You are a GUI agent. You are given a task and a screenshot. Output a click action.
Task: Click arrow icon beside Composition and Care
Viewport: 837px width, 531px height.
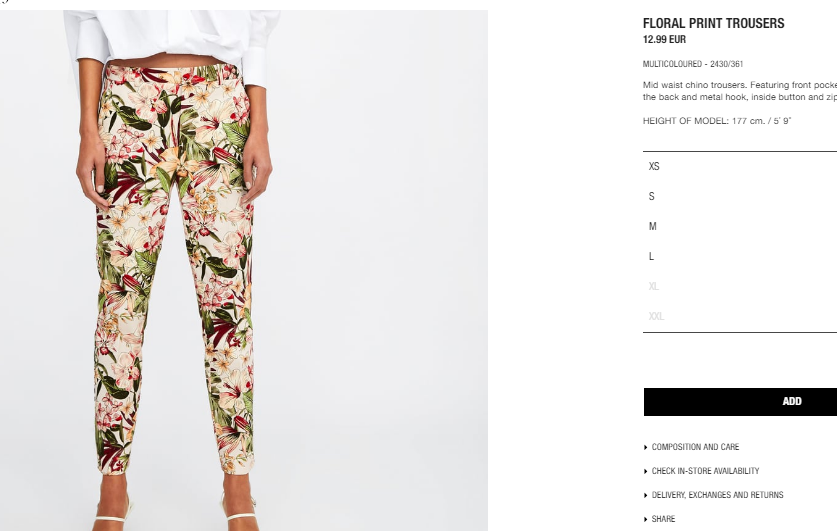[x=646, y=447]
